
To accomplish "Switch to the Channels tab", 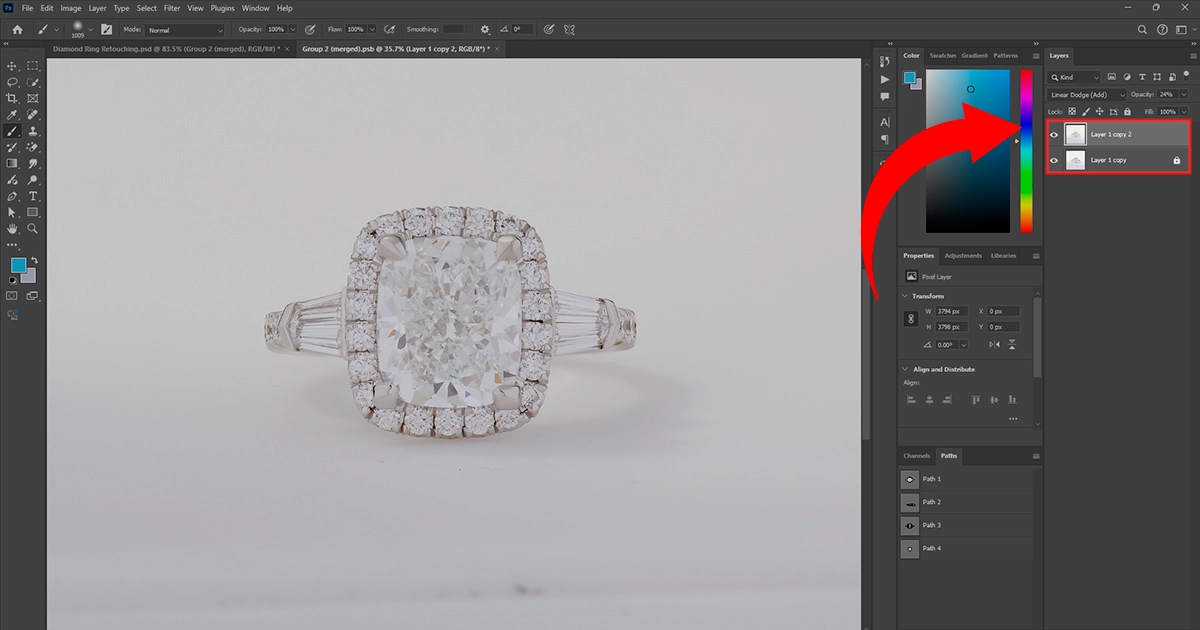I will click(x=916, y=456).
